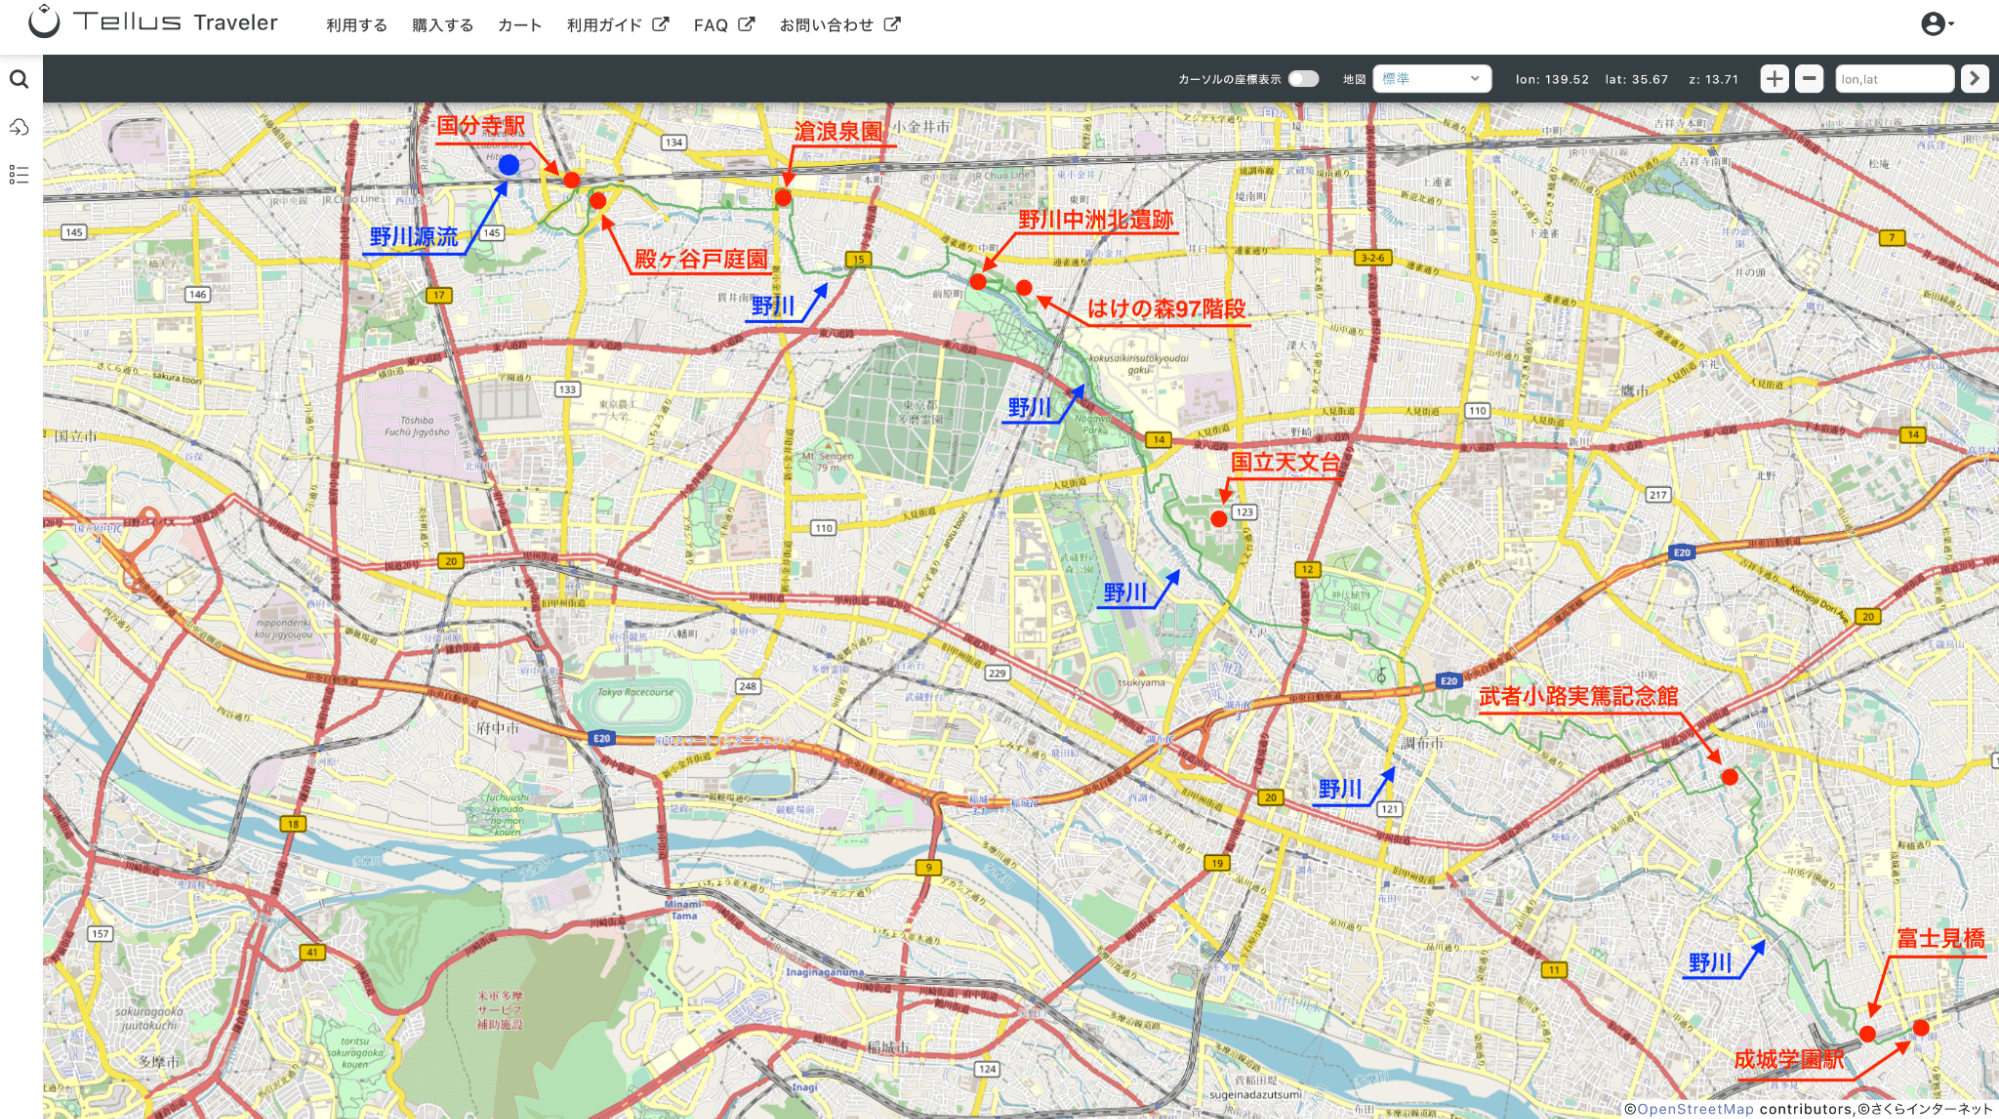The image size is (1999, 1119).
Task: Click the yellow route 7 shield
Action: pyautogui.click(x=1891, y=238)
